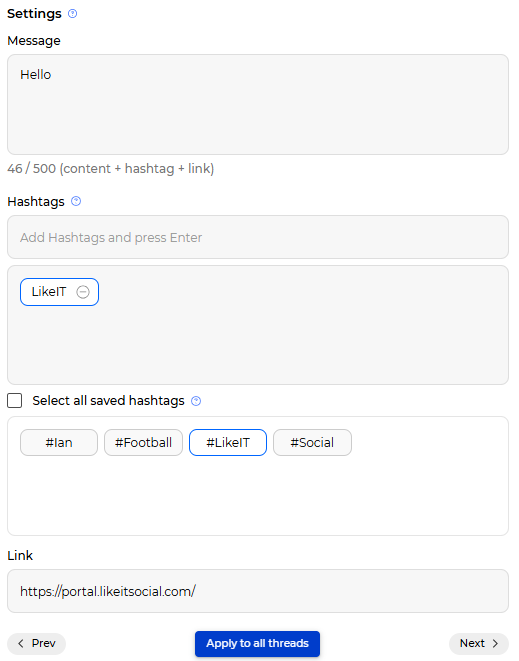Image resolution: width=519 pixels, height=661 pixels.
Task: Click the Apply to all threads button
Action: pos(257,643)
